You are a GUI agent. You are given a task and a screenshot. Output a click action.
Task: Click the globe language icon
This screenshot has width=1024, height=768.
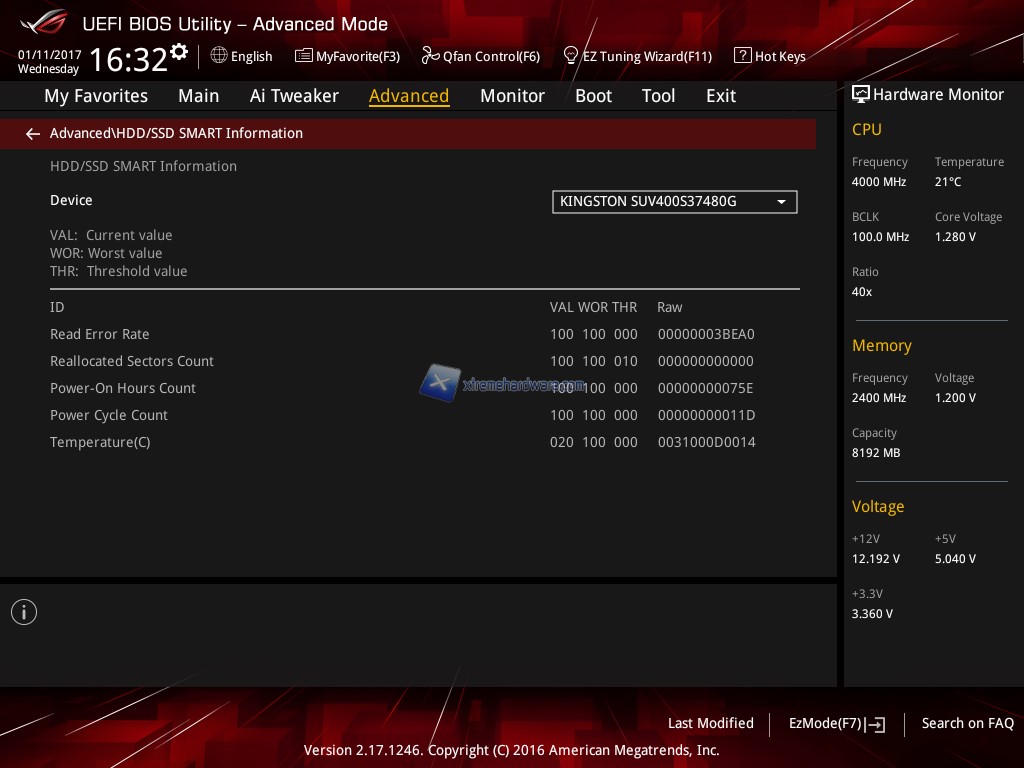[219, 56]
